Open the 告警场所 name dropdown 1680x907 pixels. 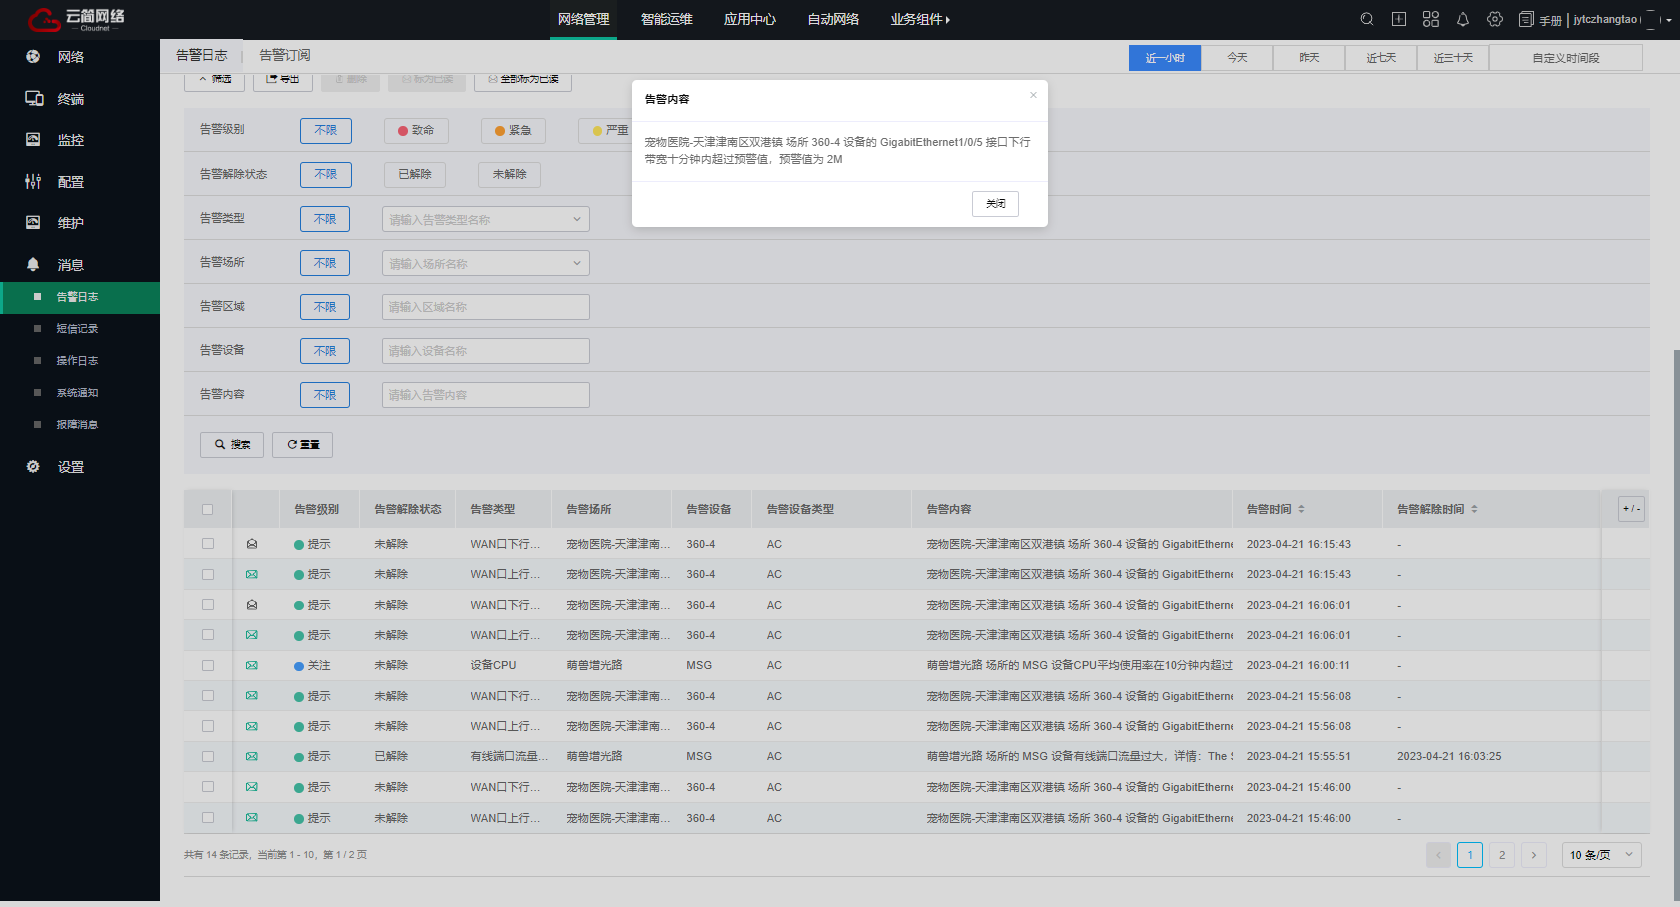pos(486,263)
